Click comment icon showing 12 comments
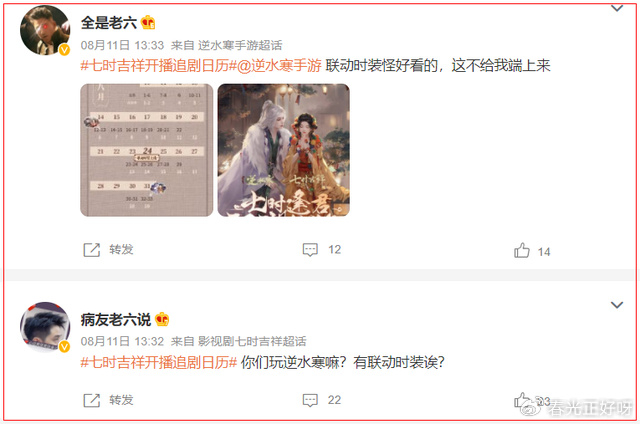Screen dimensions: 640x424 [x=310, y=250]
